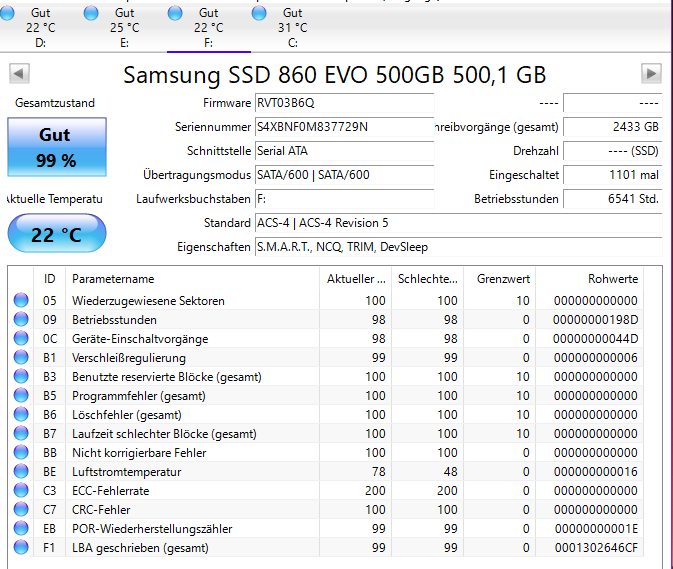The width and height of the screenshot is (673, 569).
Task: Click the Aktueller column header
Action: pyautogui.click(x=356, y=279)
